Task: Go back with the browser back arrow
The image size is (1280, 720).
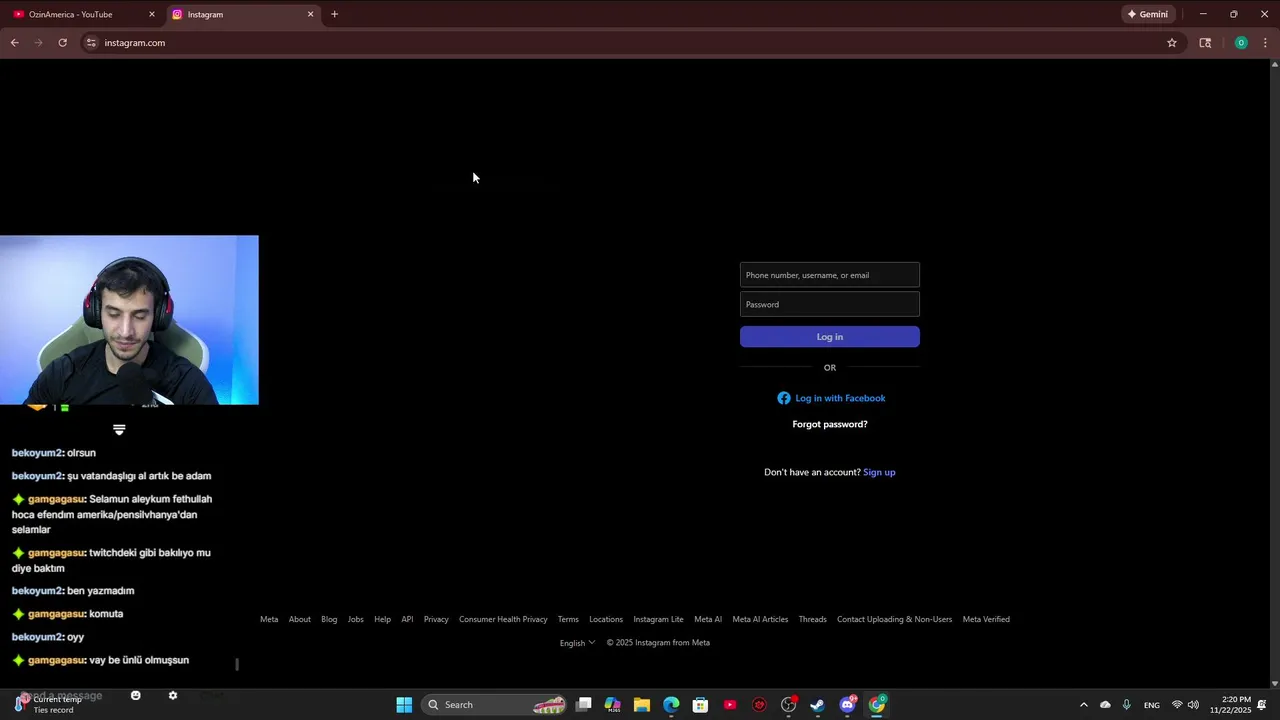Action: [x=14, y=43]
